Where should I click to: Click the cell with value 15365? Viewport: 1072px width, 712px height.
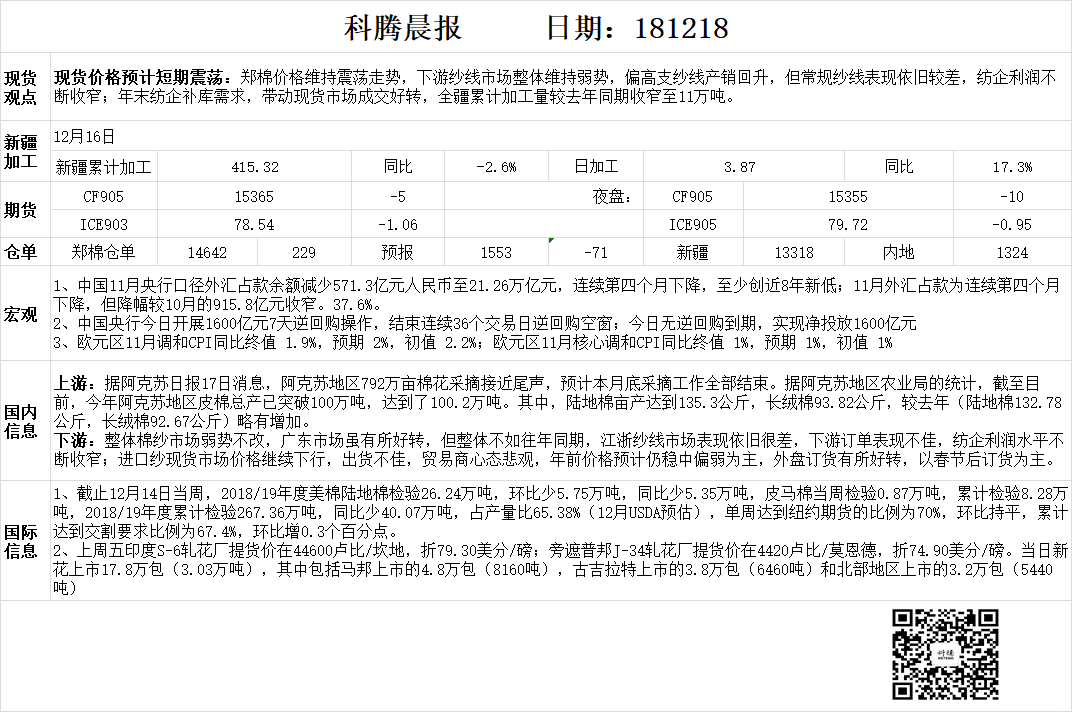(x=254, y=197)
